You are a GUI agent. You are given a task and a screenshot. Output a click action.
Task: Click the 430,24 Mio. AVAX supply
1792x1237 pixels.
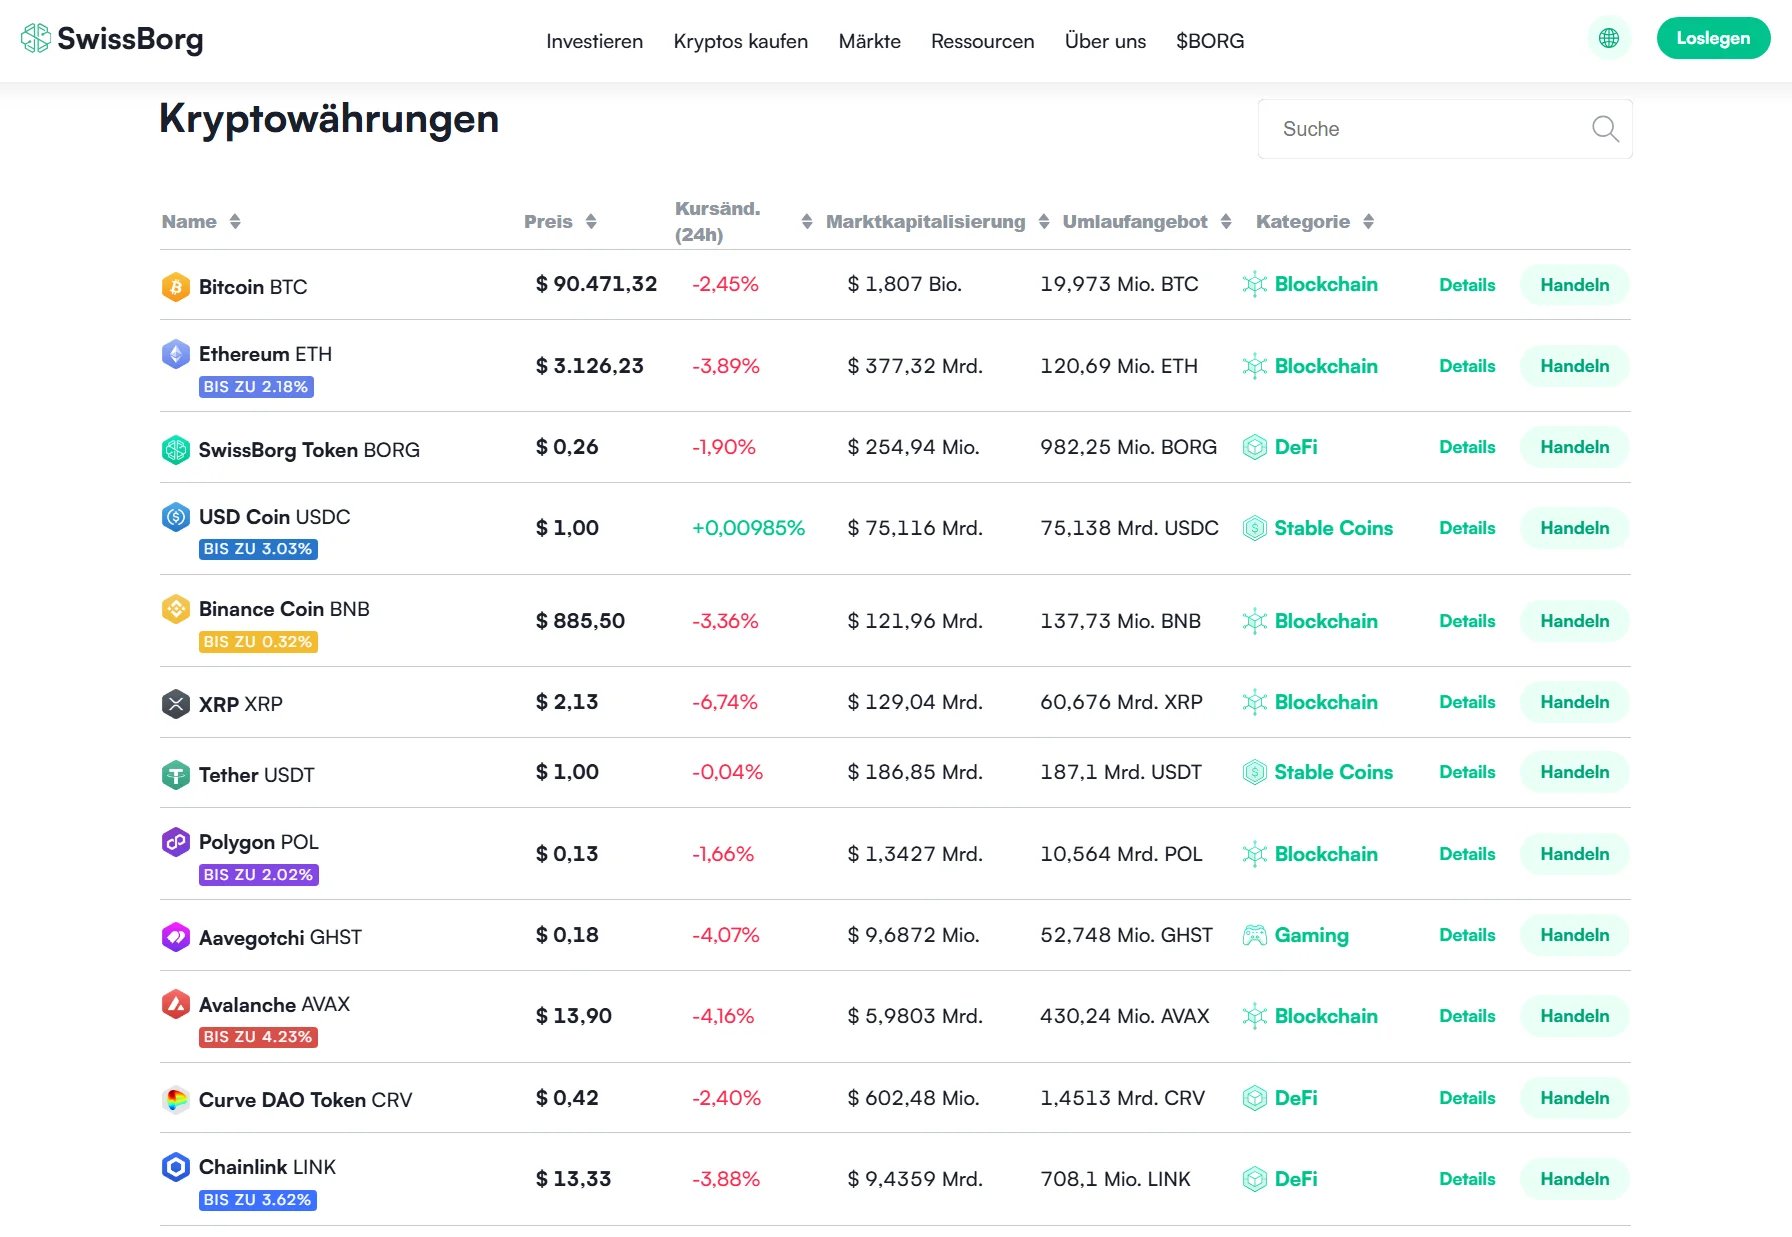(1125, 1016)
